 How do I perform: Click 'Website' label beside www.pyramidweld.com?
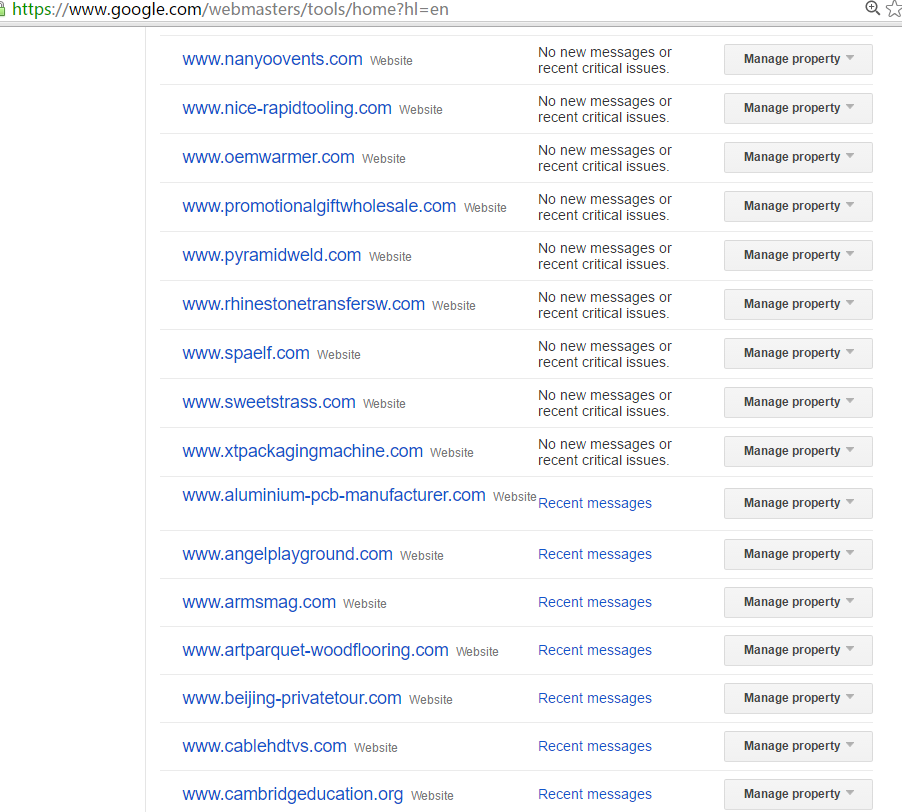point(390,256)
